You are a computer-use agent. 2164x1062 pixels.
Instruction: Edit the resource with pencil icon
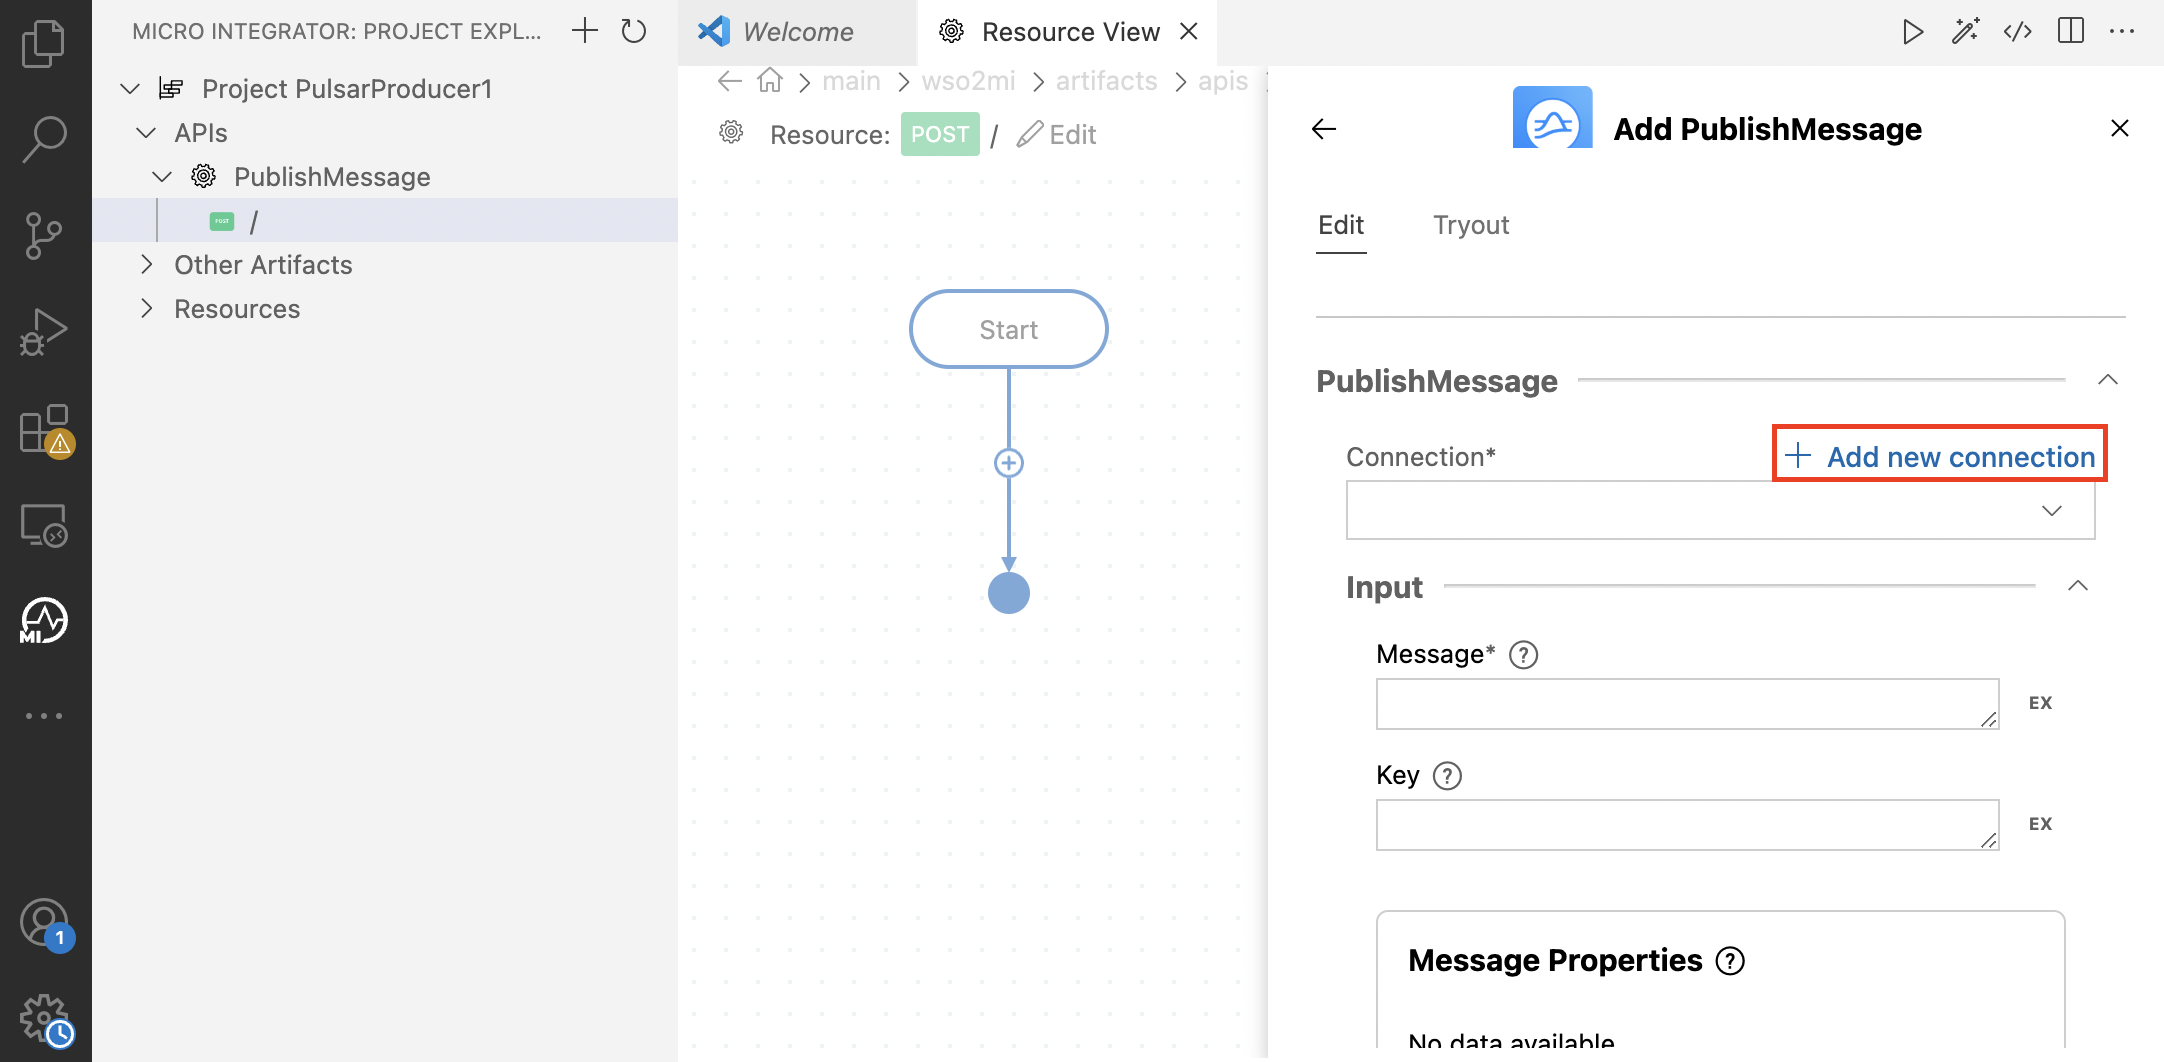pyautogui.click(x=1057, y=134)
